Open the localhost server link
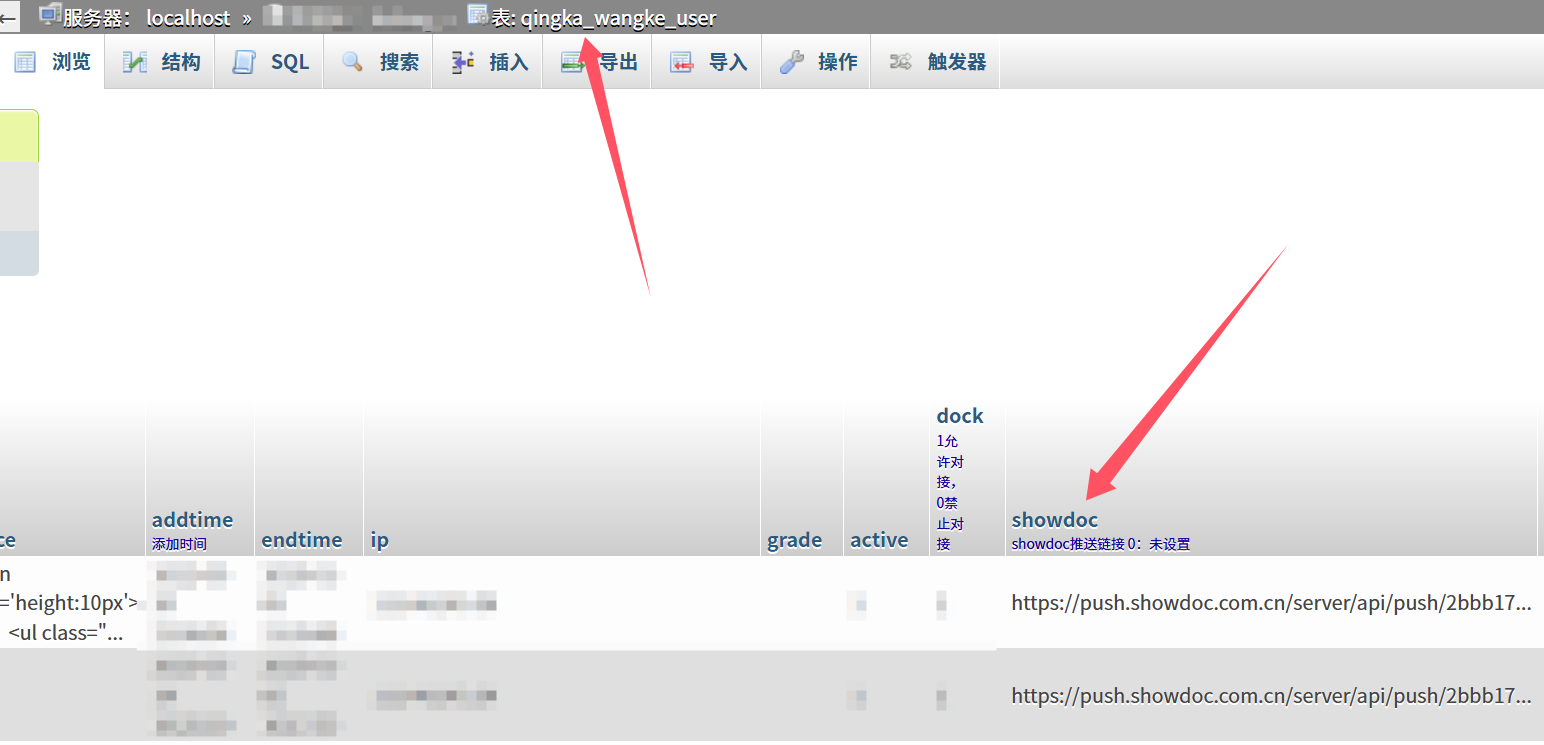 click(188, 18)
